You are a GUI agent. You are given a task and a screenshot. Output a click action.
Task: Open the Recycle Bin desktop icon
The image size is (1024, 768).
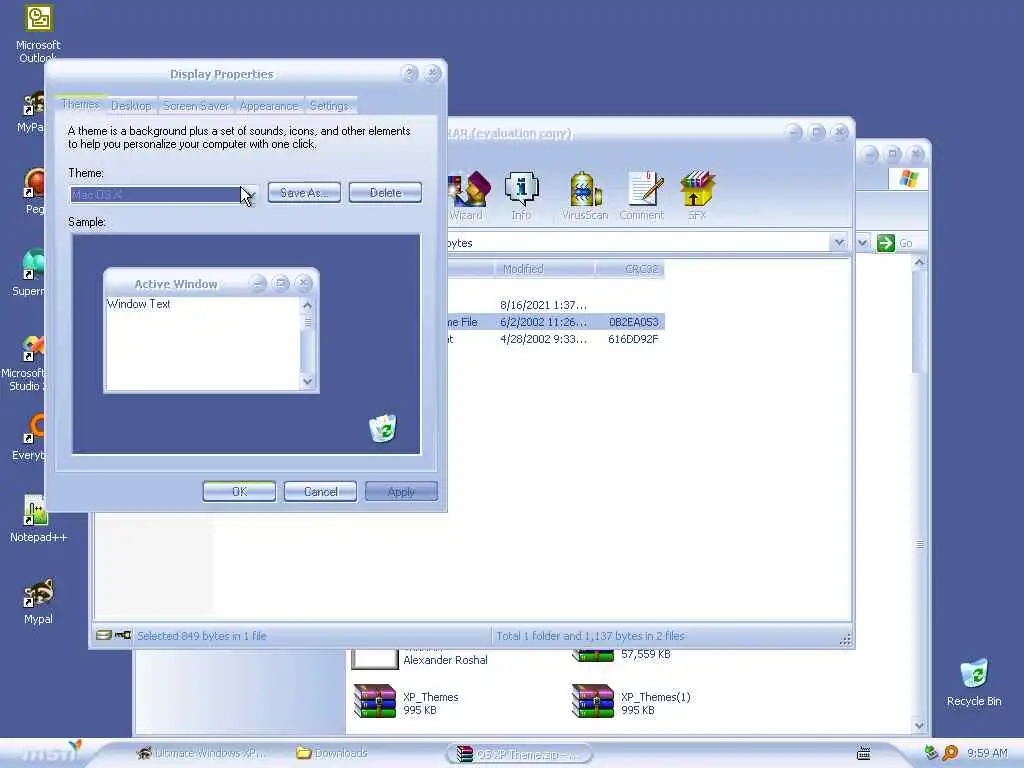tap(974, 682)
